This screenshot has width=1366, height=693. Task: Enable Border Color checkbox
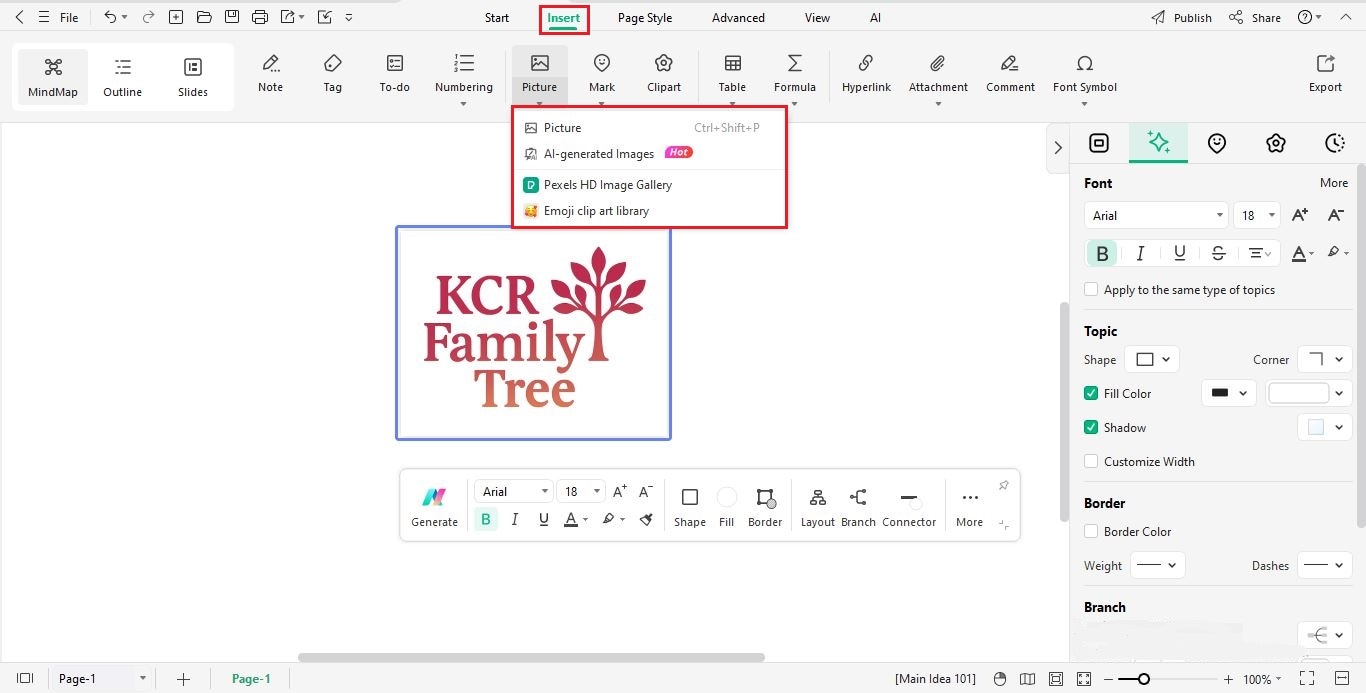(x=1091, y=531)
